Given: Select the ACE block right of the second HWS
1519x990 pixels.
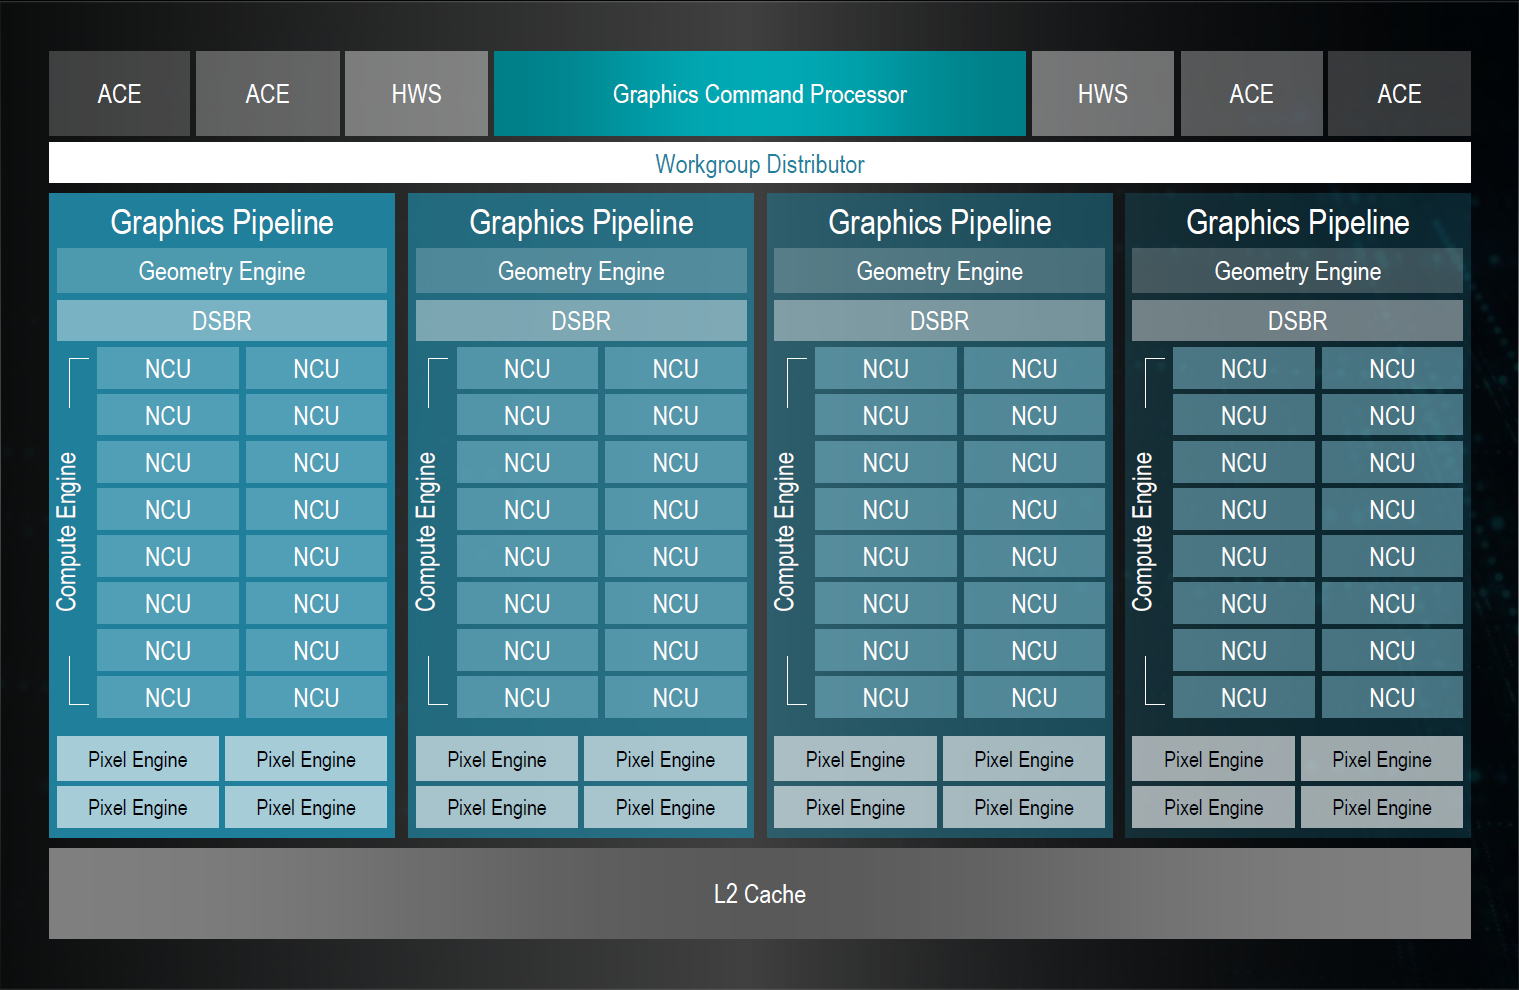Looking at the screenshot, I should [1251, 94].
